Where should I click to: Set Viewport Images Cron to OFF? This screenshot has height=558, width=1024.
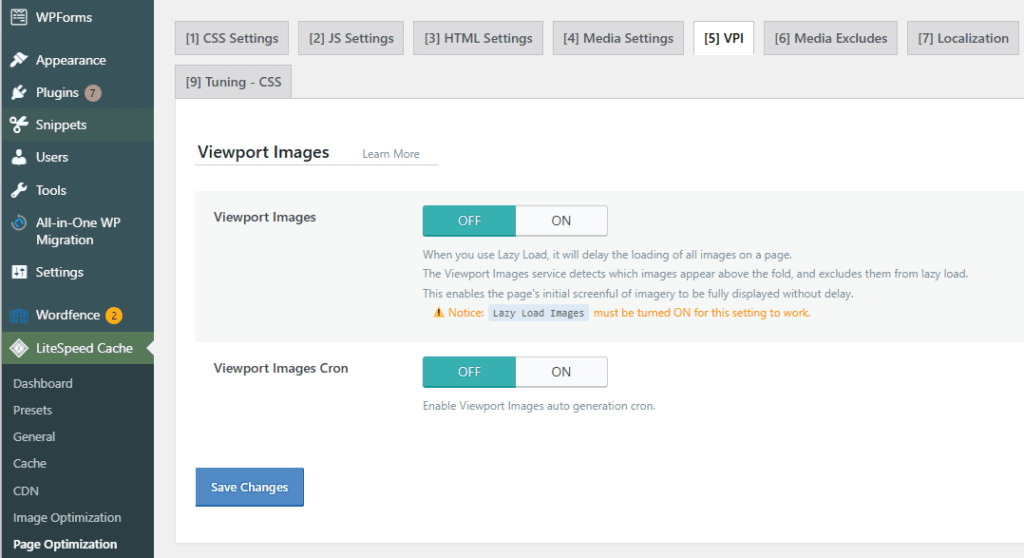point(469,372)
